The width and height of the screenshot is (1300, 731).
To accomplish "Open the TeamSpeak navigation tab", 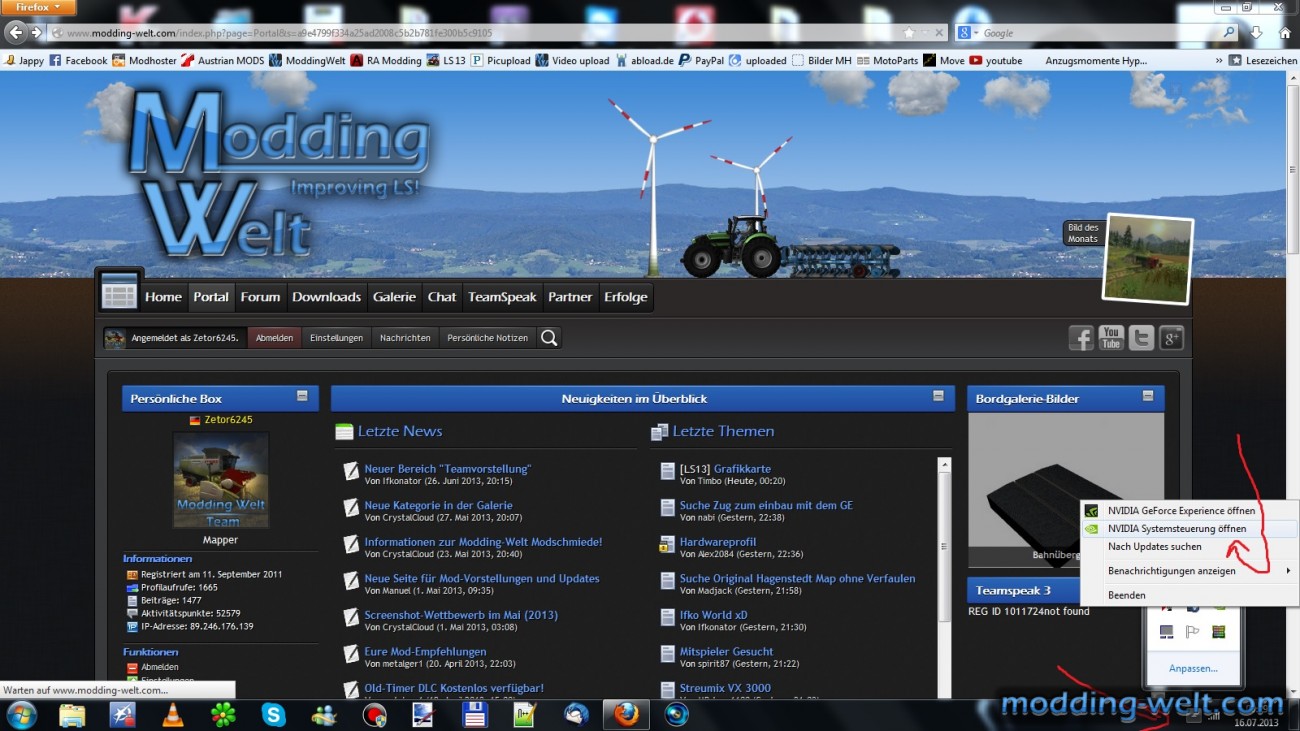I will (x=502, y=297).
